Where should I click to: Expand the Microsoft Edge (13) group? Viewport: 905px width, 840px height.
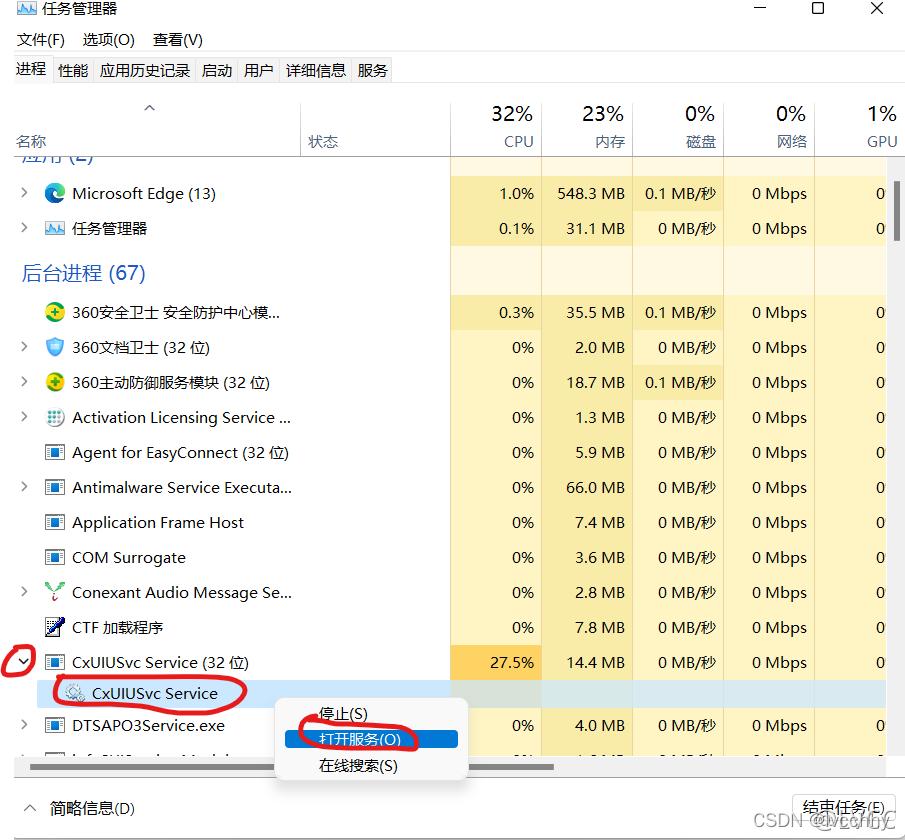[24, 193]
